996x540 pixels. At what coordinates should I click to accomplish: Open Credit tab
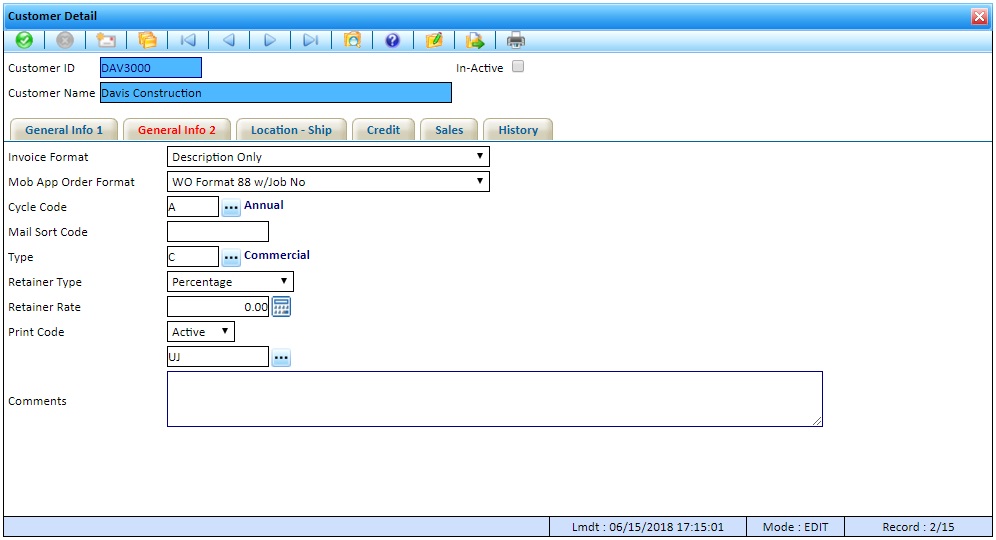pyautogui.click(x=384, y=130)
